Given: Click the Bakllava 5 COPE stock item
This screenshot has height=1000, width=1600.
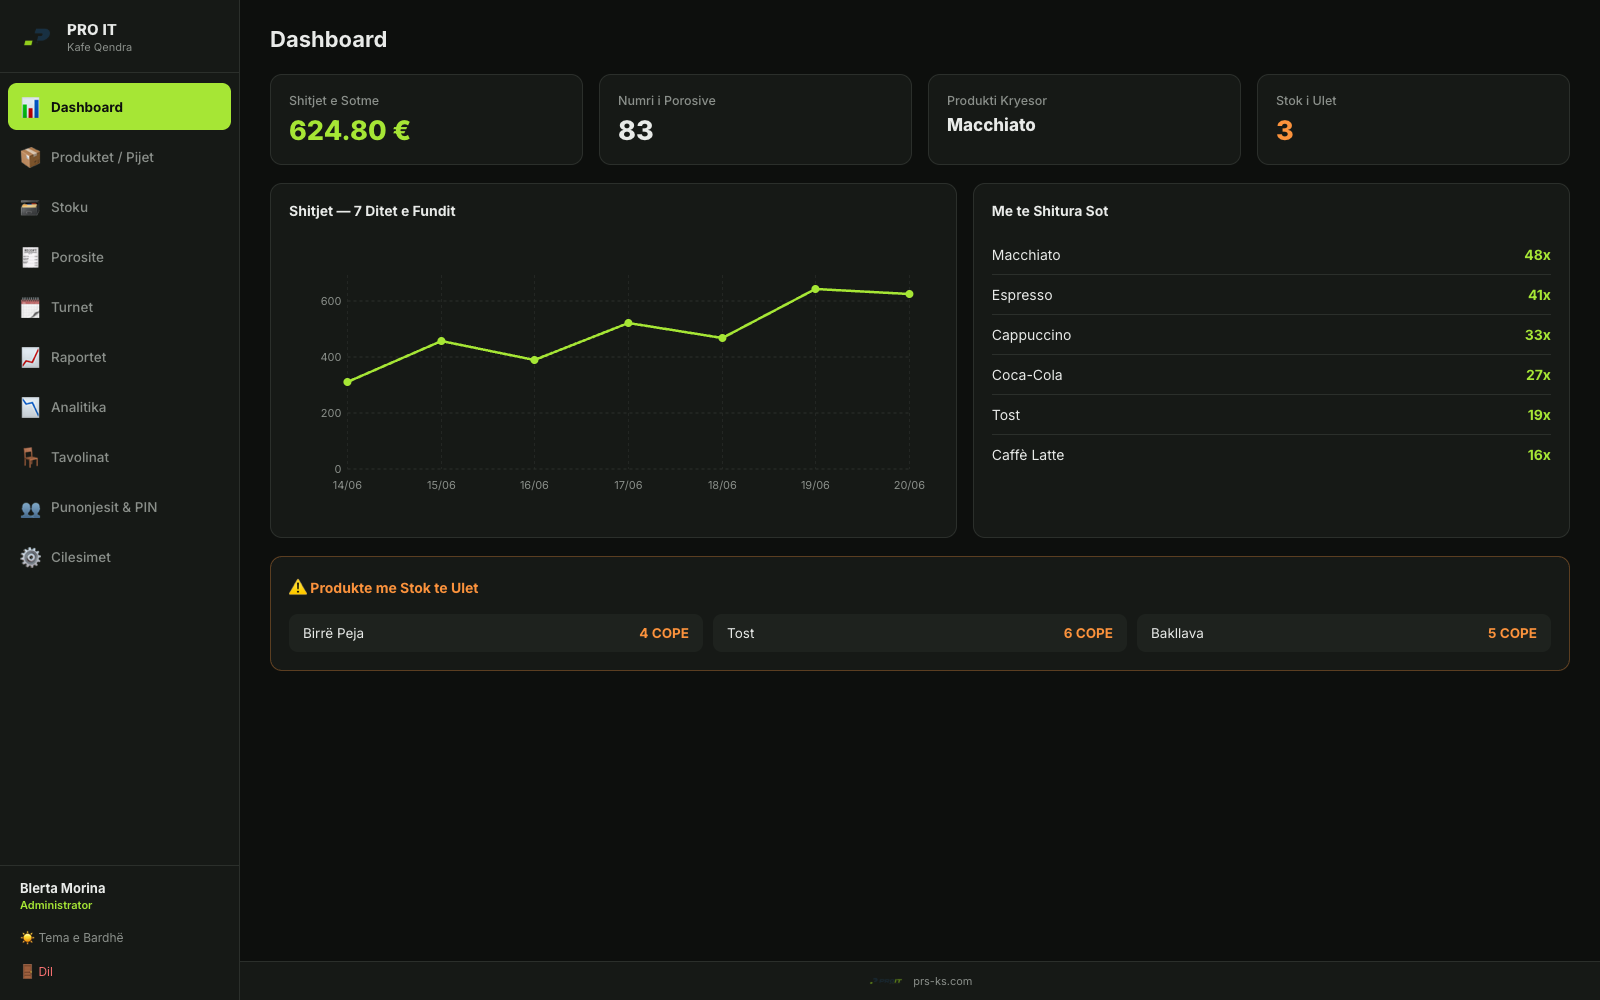Looking at the screenshot, I should coord(1344,633).
